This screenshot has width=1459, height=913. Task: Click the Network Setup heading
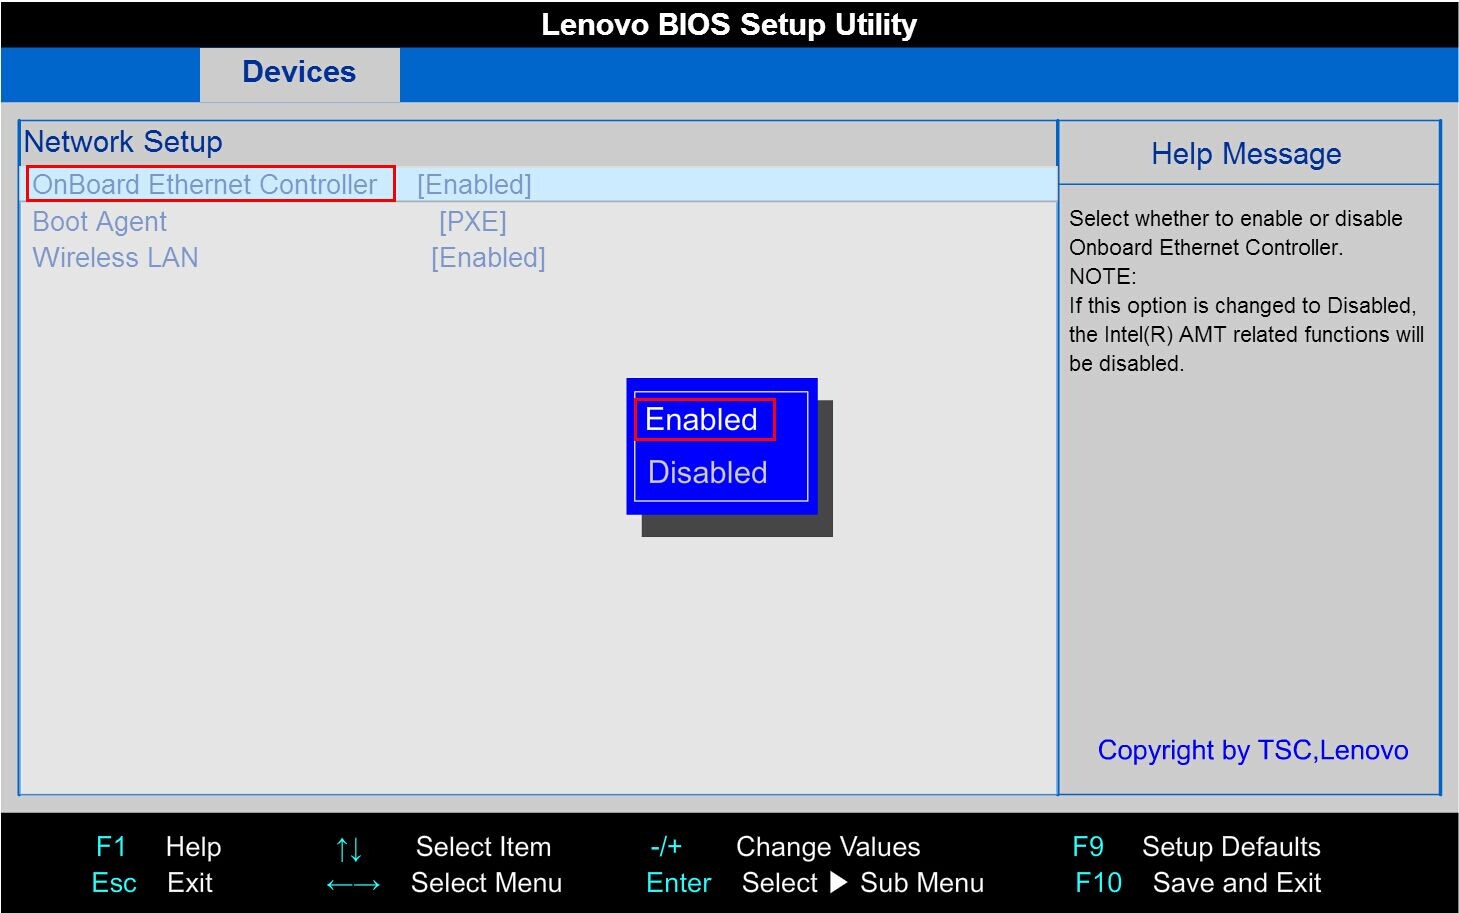[x=123, y=142]
